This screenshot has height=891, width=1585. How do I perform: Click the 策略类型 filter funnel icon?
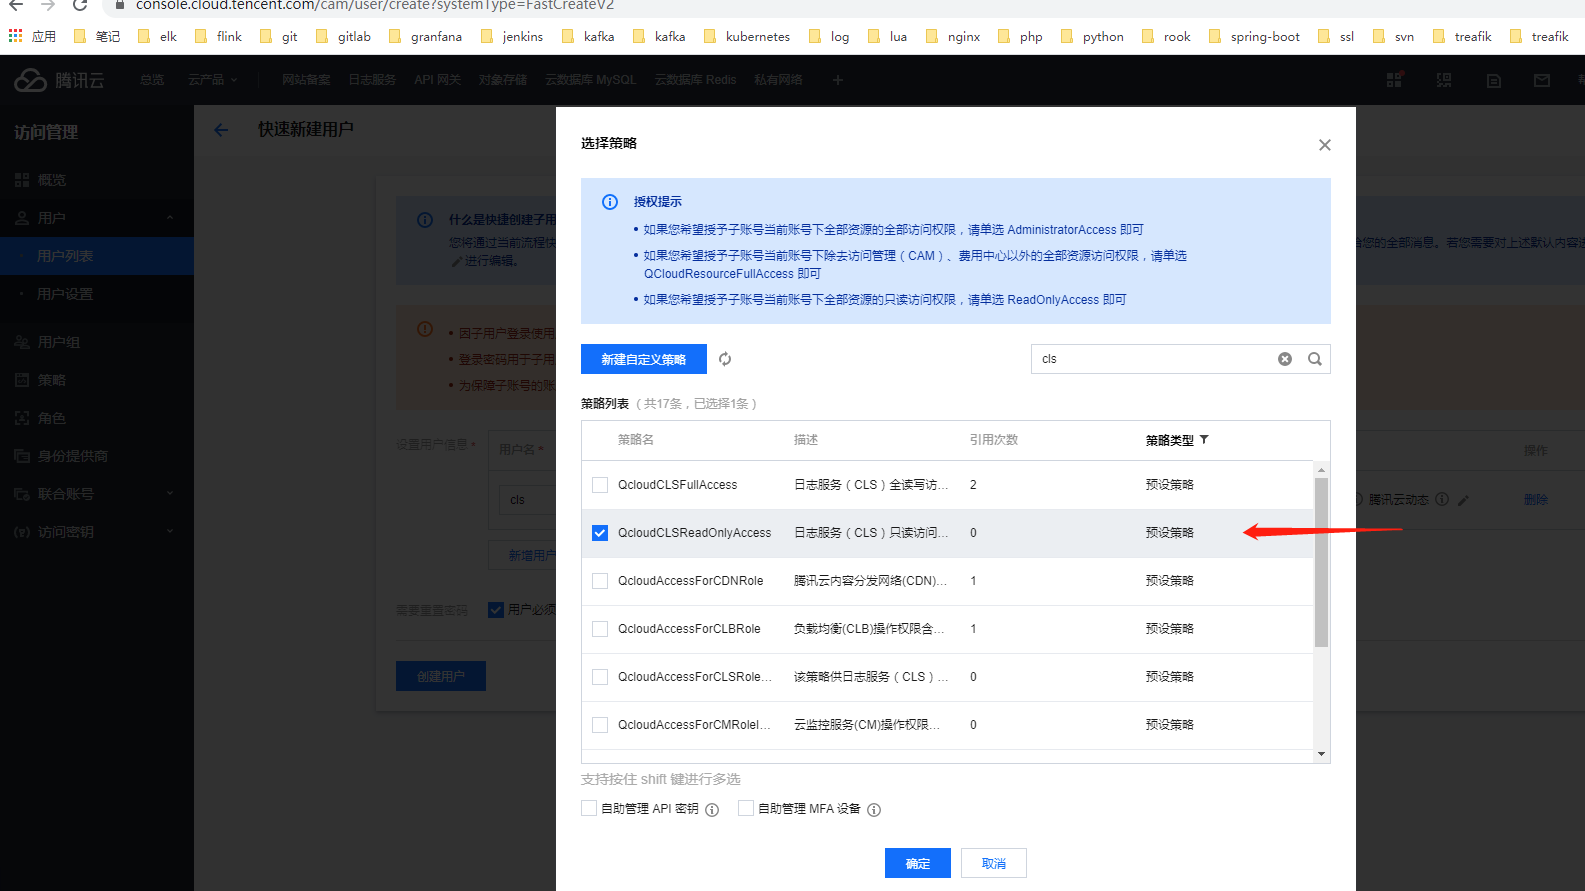pyautogui.click(x=1204, y=440)
